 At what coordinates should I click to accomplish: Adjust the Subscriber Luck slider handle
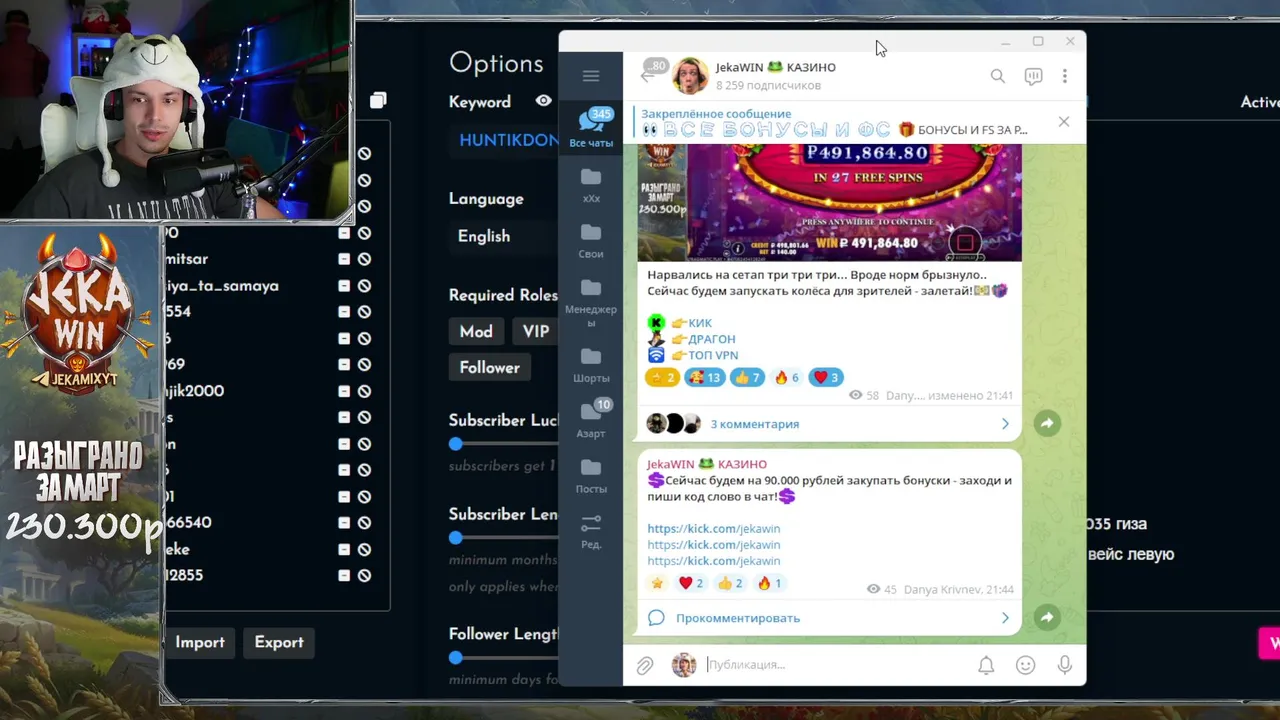click(x=456, y=444)
